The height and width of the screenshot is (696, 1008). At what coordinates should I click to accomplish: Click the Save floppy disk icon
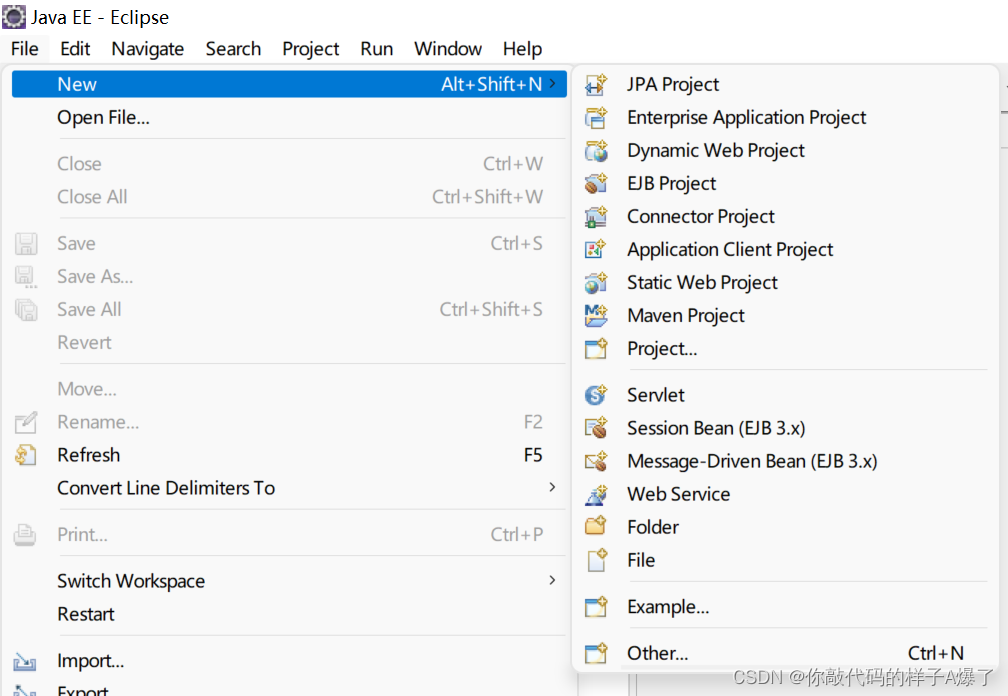(26, 244)
